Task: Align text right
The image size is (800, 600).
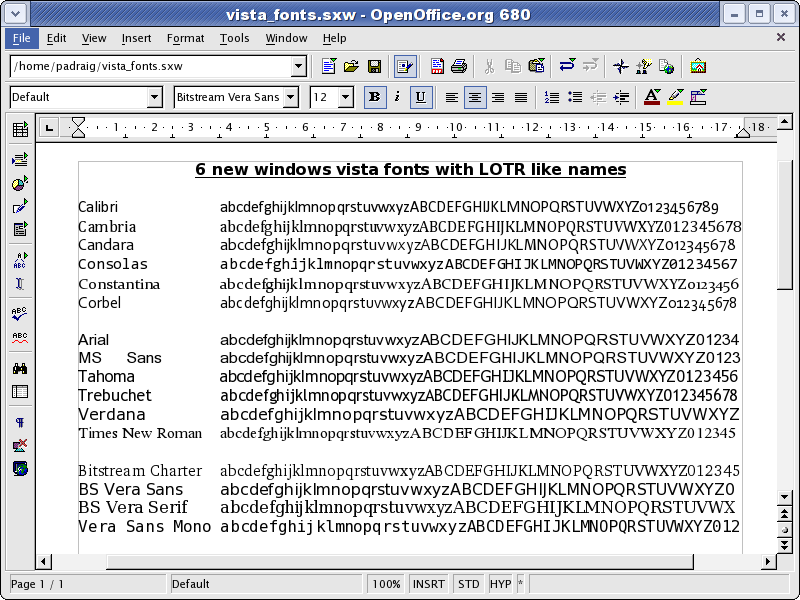Action: (x=498, y=97)
